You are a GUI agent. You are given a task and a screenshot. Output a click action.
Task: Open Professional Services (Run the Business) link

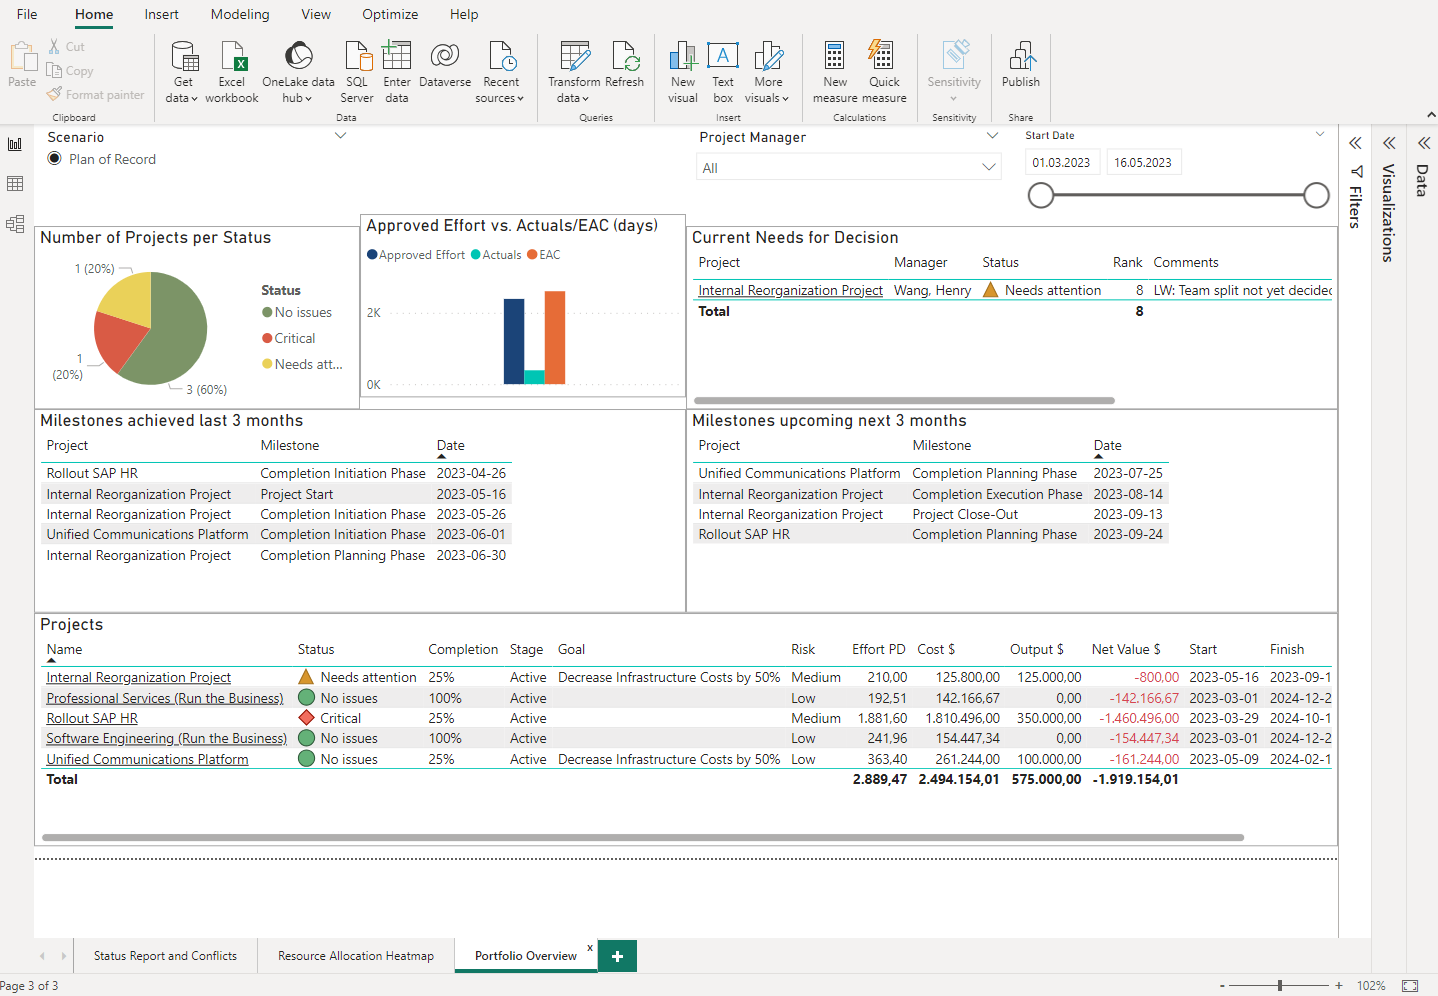(165, 699)
